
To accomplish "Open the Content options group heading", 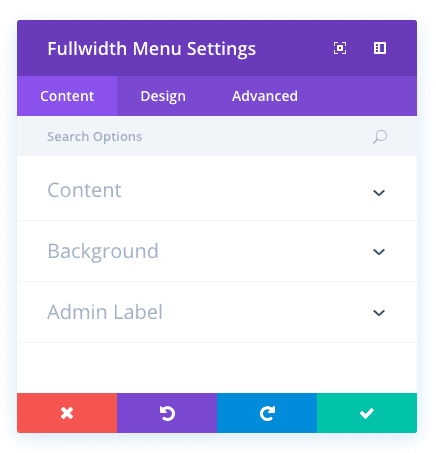I will pyautogui.click(x=84, y=190).
